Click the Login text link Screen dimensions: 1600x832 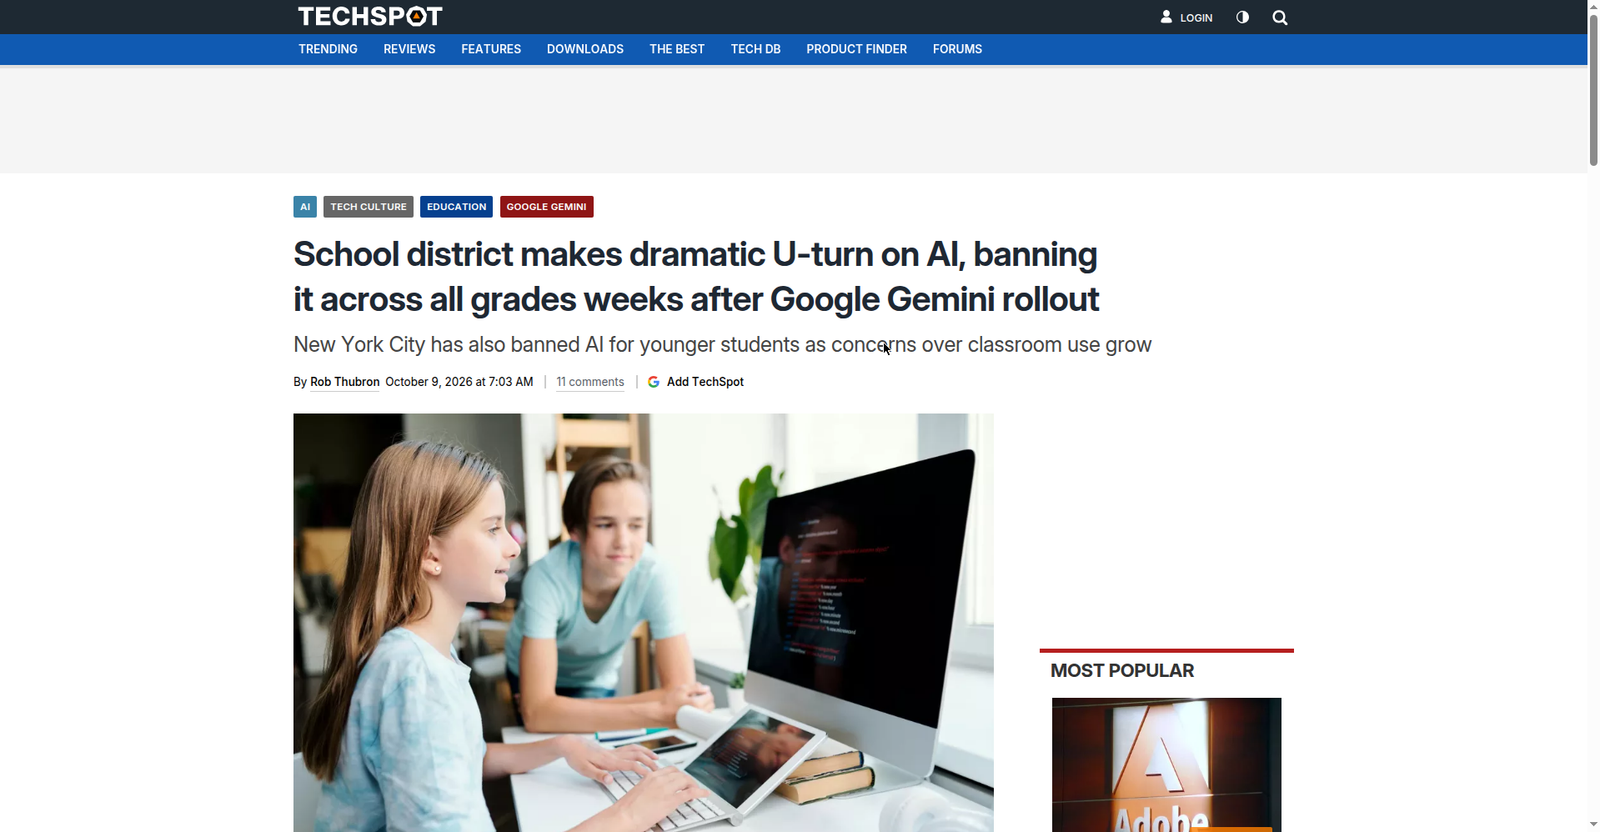1196,18
